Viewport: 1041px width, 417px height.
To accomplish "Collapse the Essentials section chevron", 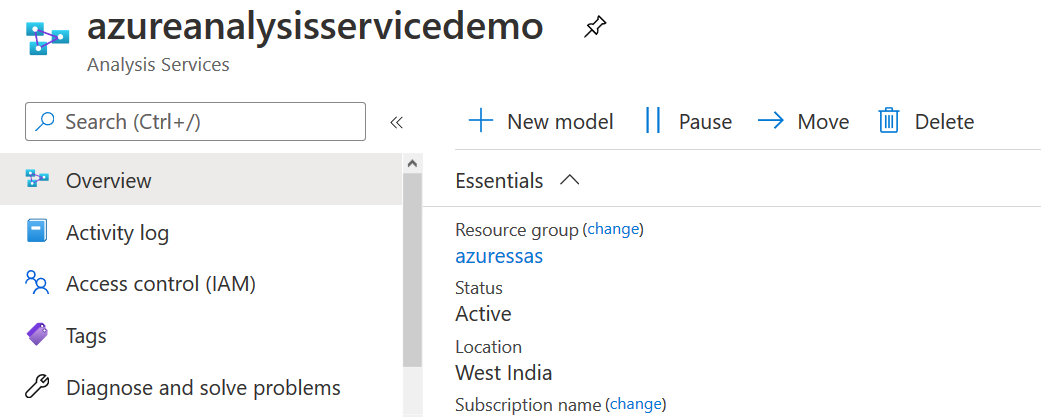I will (570, 180).
